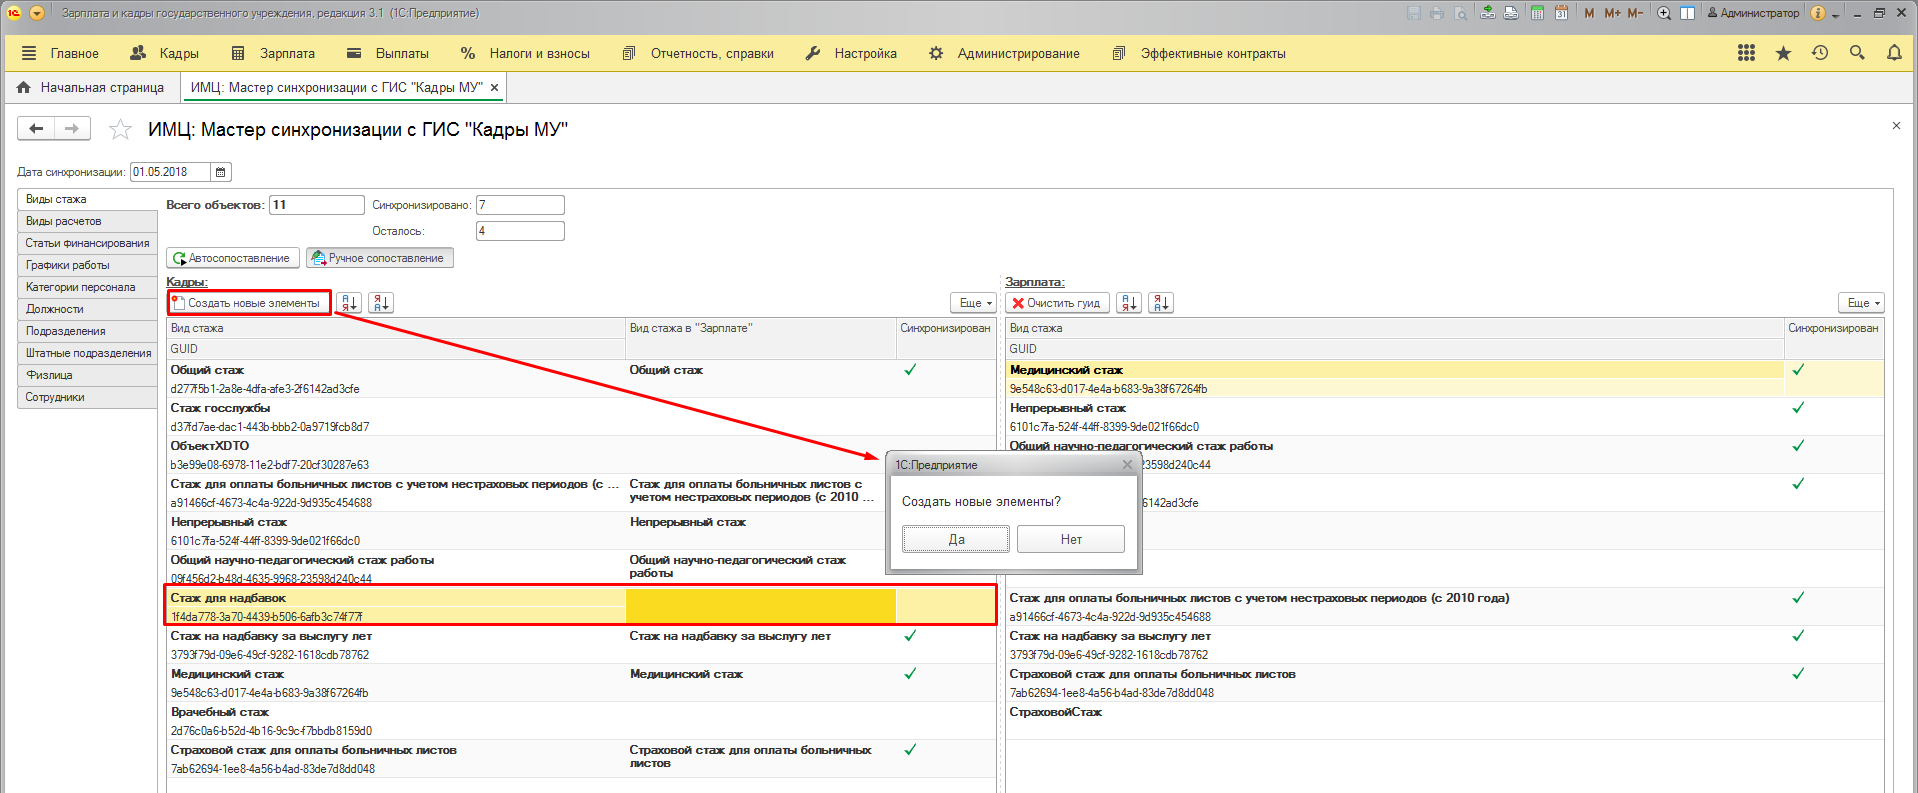The image size is (1918, 793).
Task: Open the calendar icon in title bar
Action: 1560,13
